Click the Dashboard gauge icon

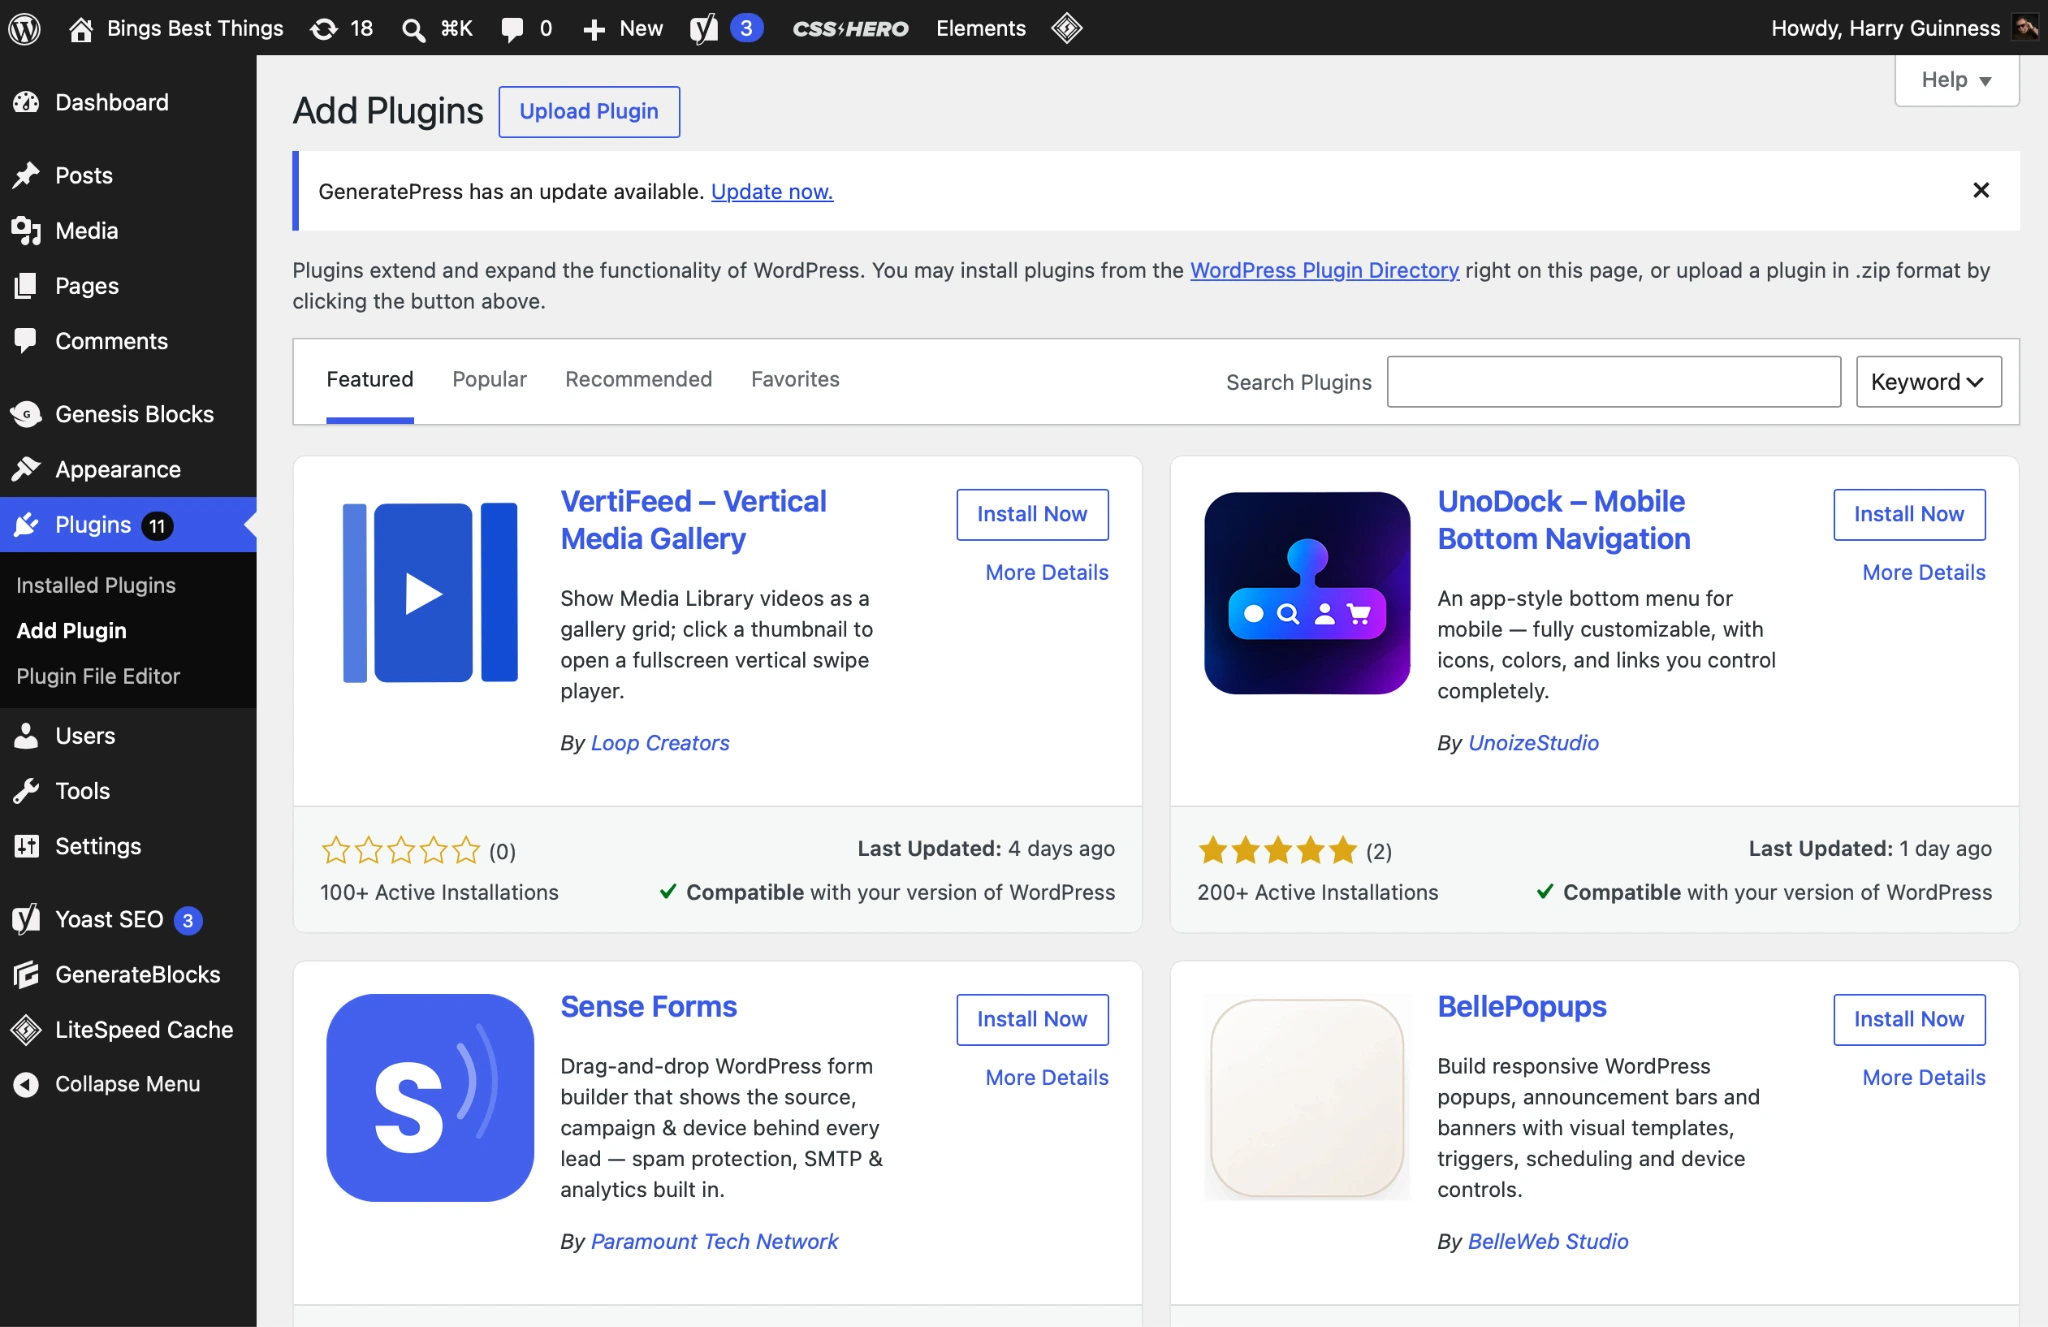(27, 102)
